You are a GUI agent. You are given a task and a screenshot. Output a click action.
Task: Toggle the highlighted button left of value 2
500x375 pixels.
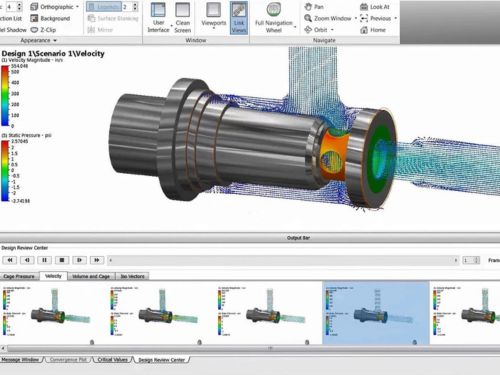click(104, 7)
